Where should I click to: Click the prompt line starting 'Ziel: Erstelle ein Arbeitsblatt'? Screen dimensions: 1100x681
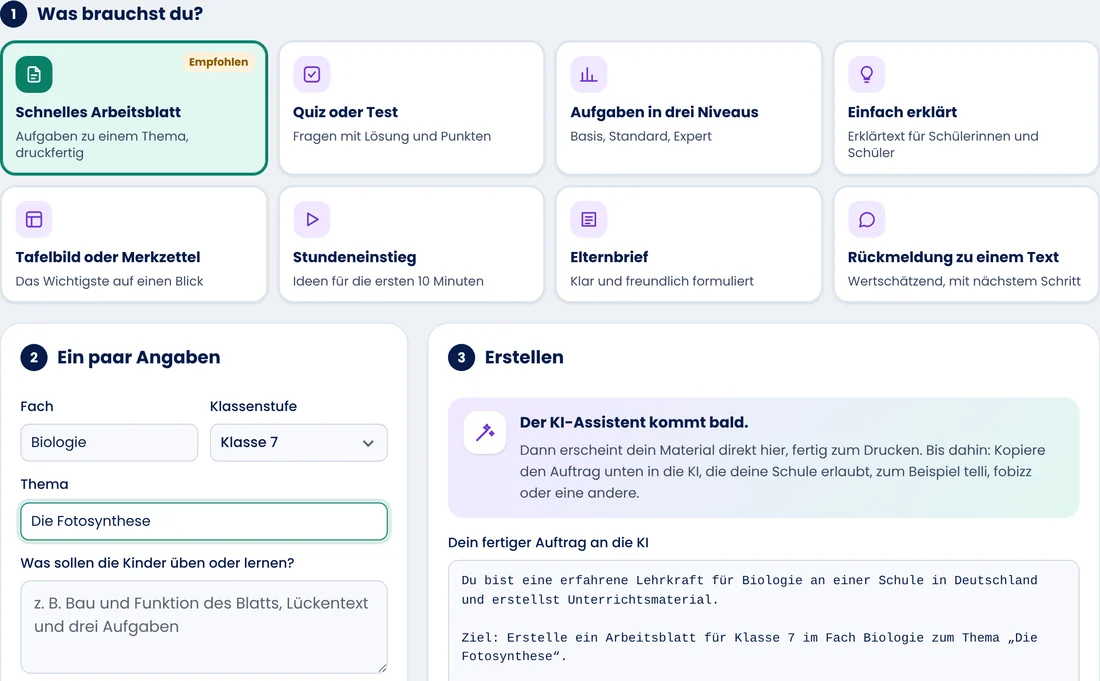pos(749,647)
